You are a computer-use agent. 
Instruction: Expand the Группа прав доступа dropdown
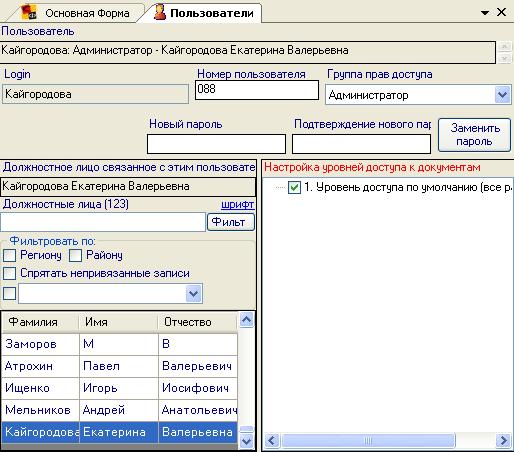pyautogui.click(x=503, y=95)
